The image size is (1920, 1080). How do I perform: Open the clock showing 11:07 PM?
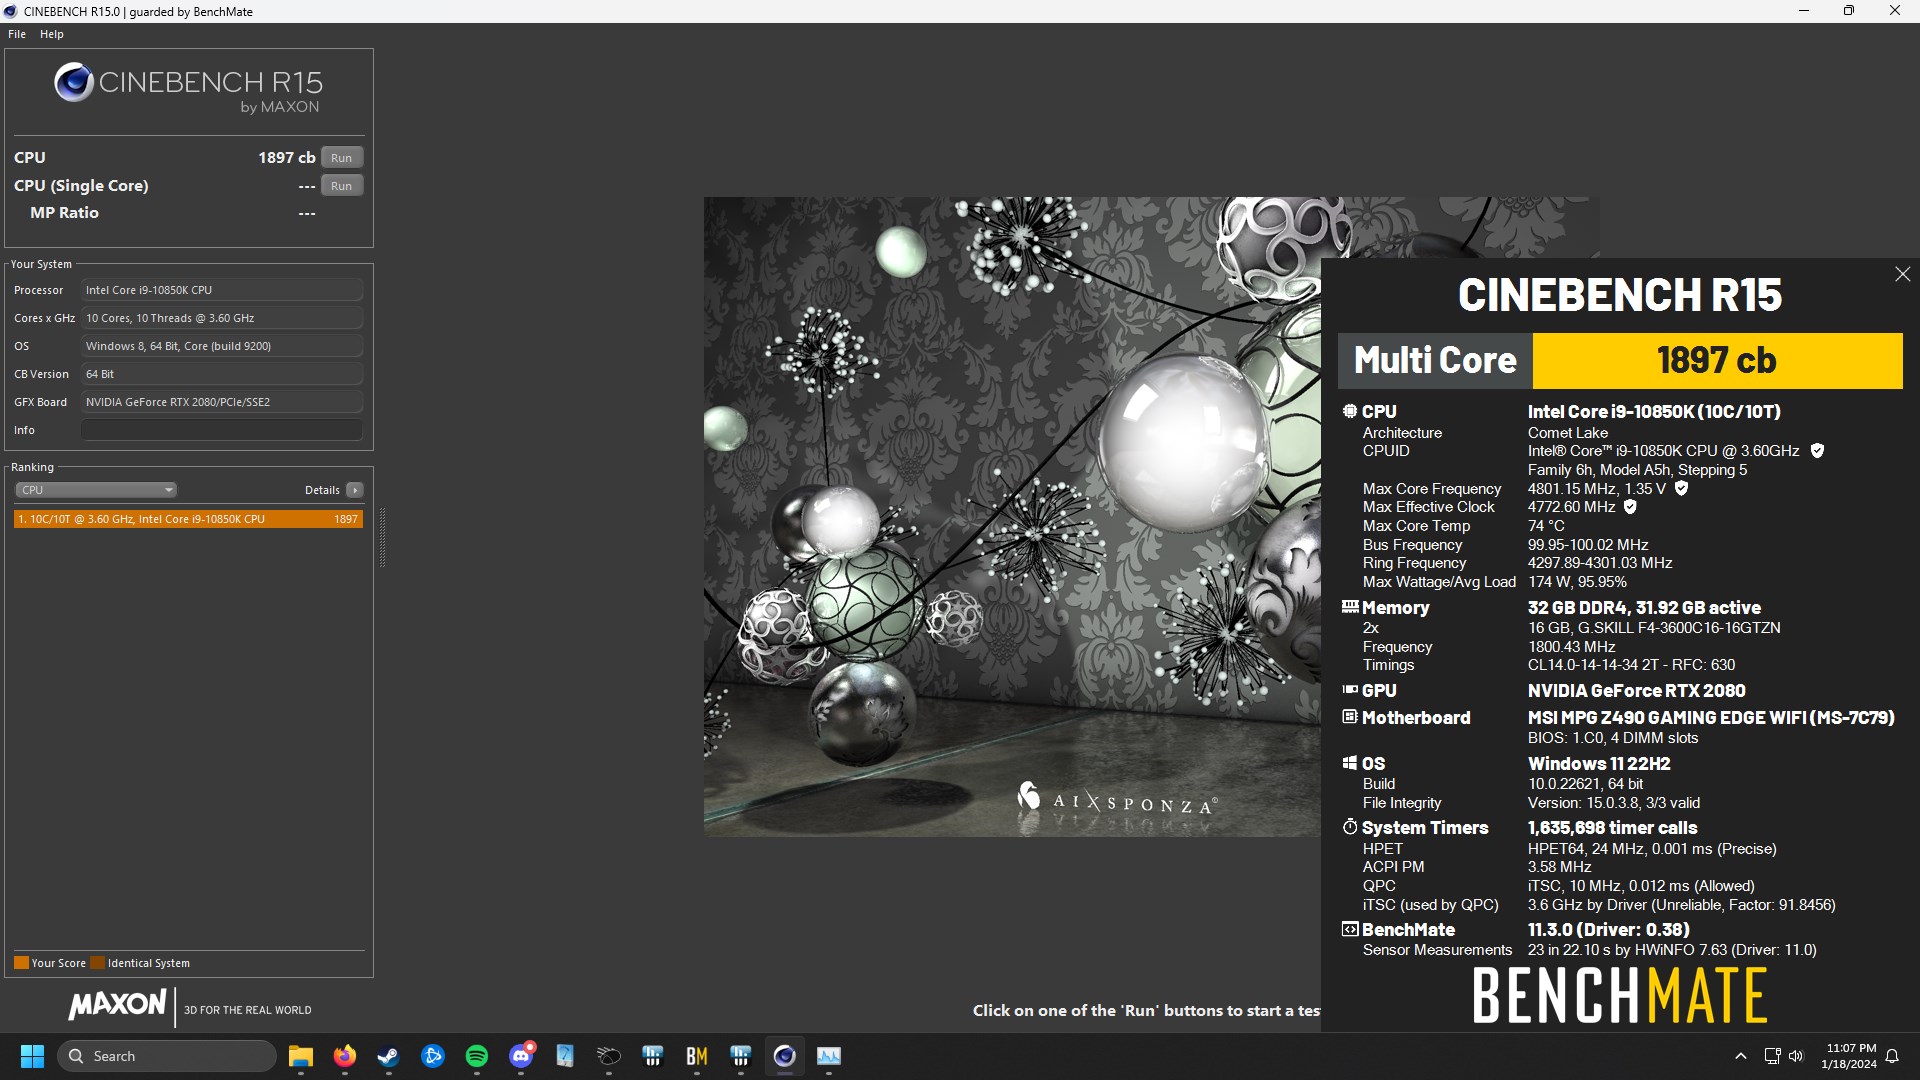coord(1850,1056)
